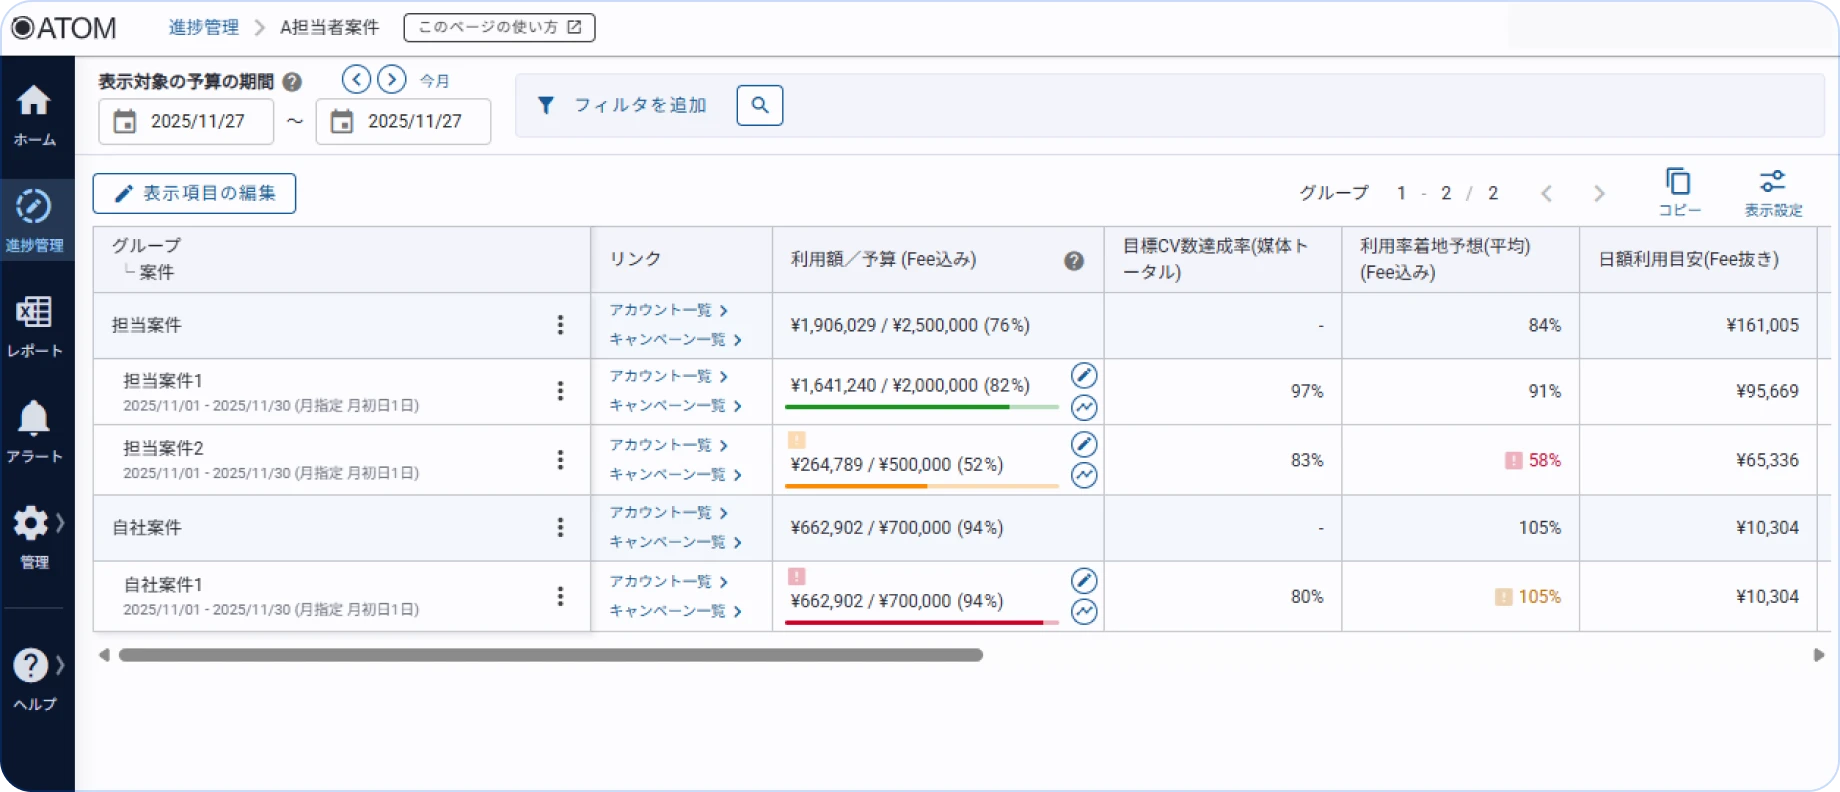Click the start date field 2025/11/27

187,121
